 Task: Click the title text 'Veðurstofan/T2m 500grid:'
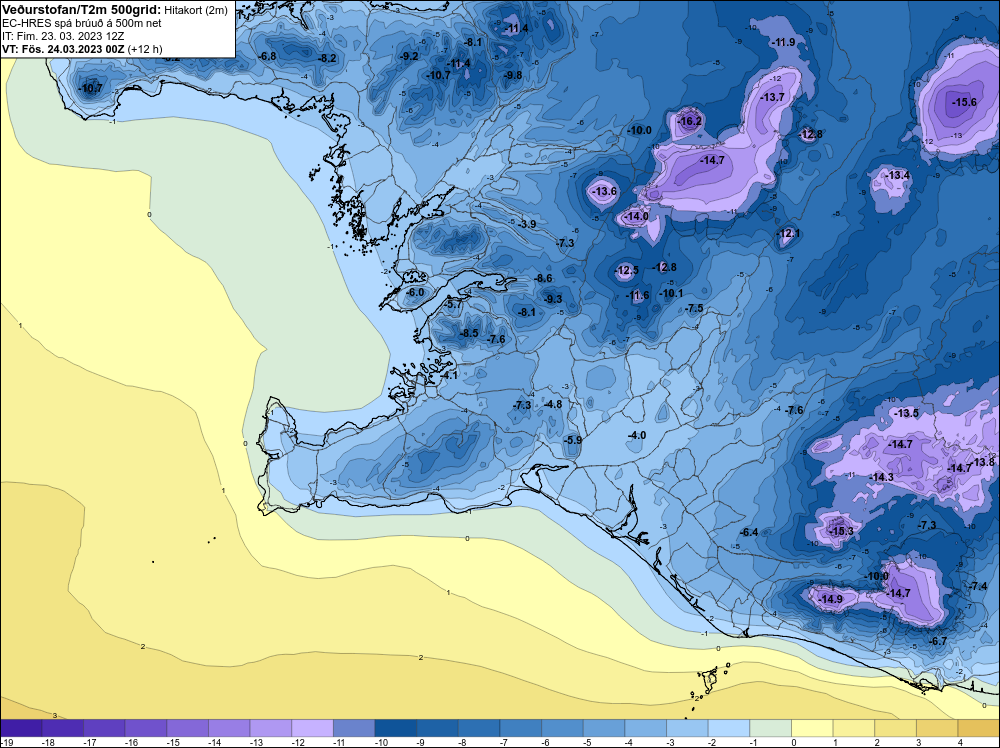point(82,10)
